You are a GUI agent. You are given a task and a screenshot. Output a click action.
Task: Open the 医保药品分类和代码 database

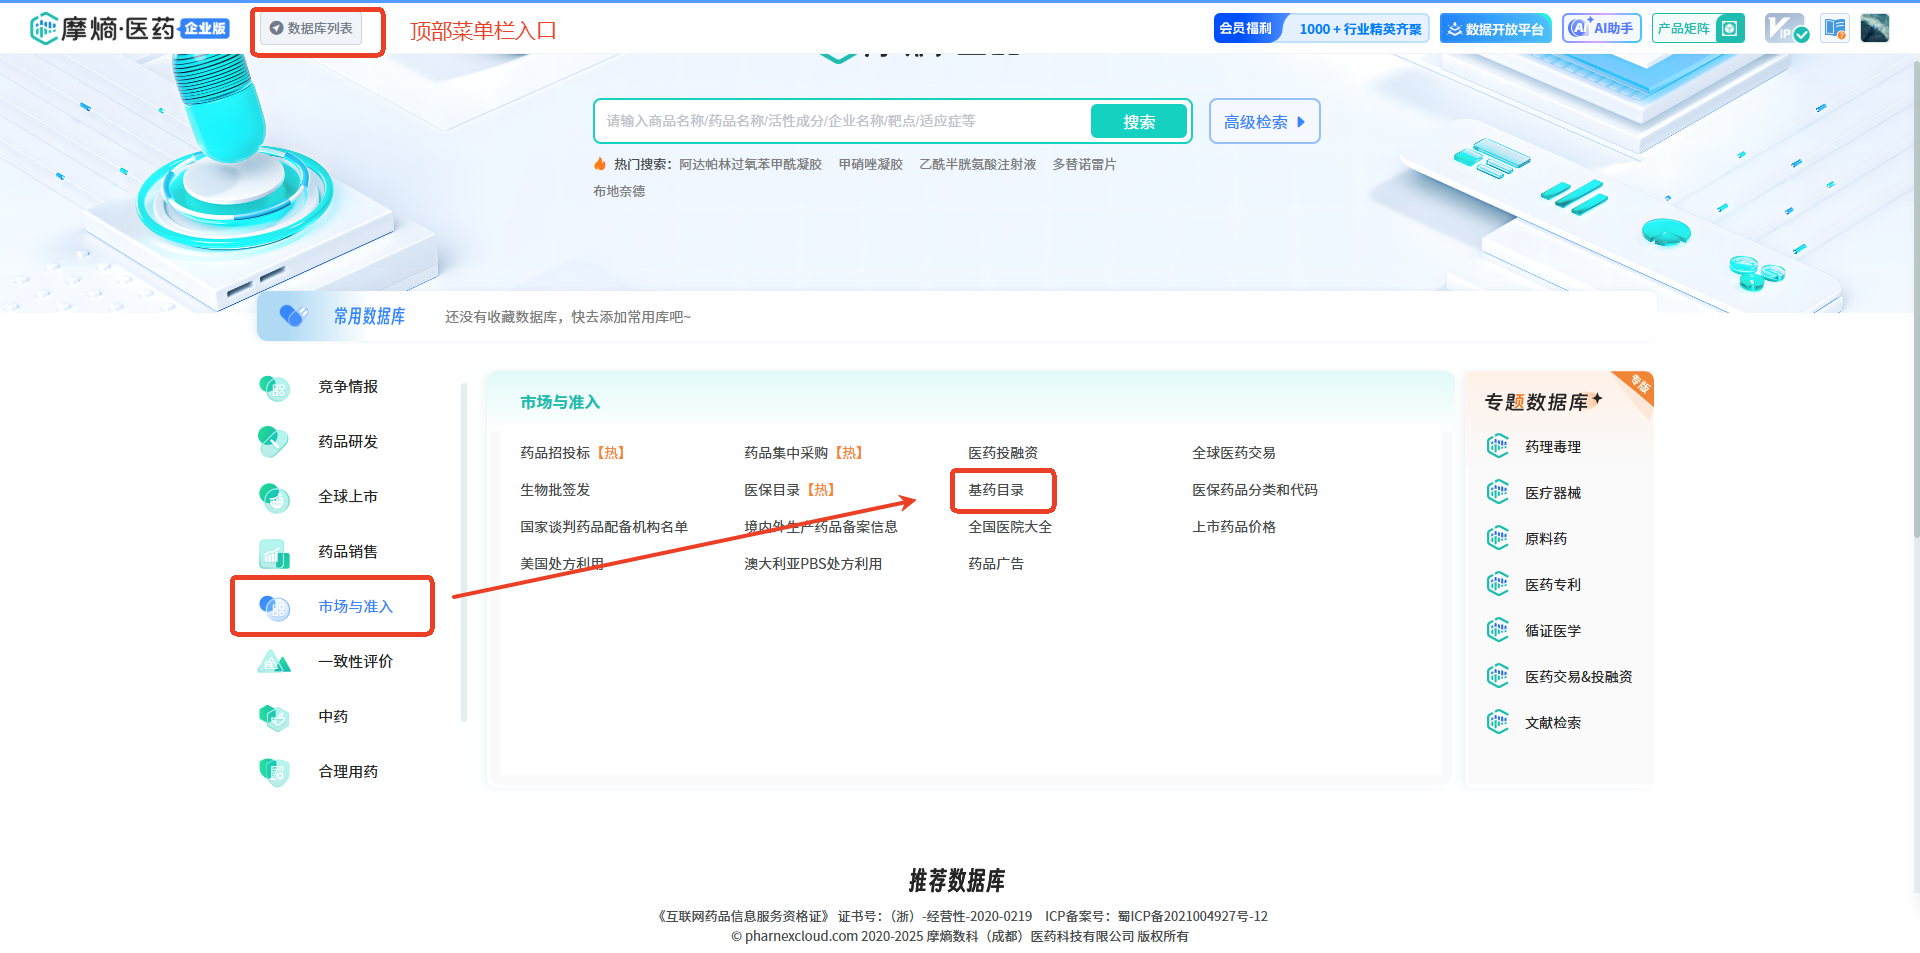[1255, 490]
